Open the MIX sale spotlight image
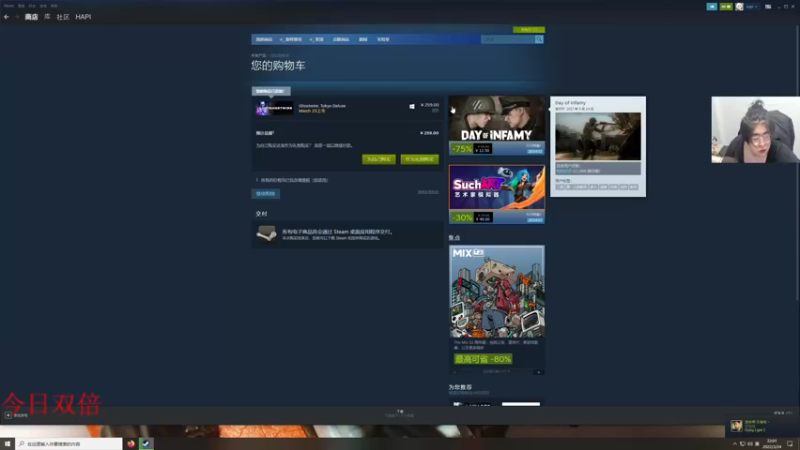 coord(496,291)
